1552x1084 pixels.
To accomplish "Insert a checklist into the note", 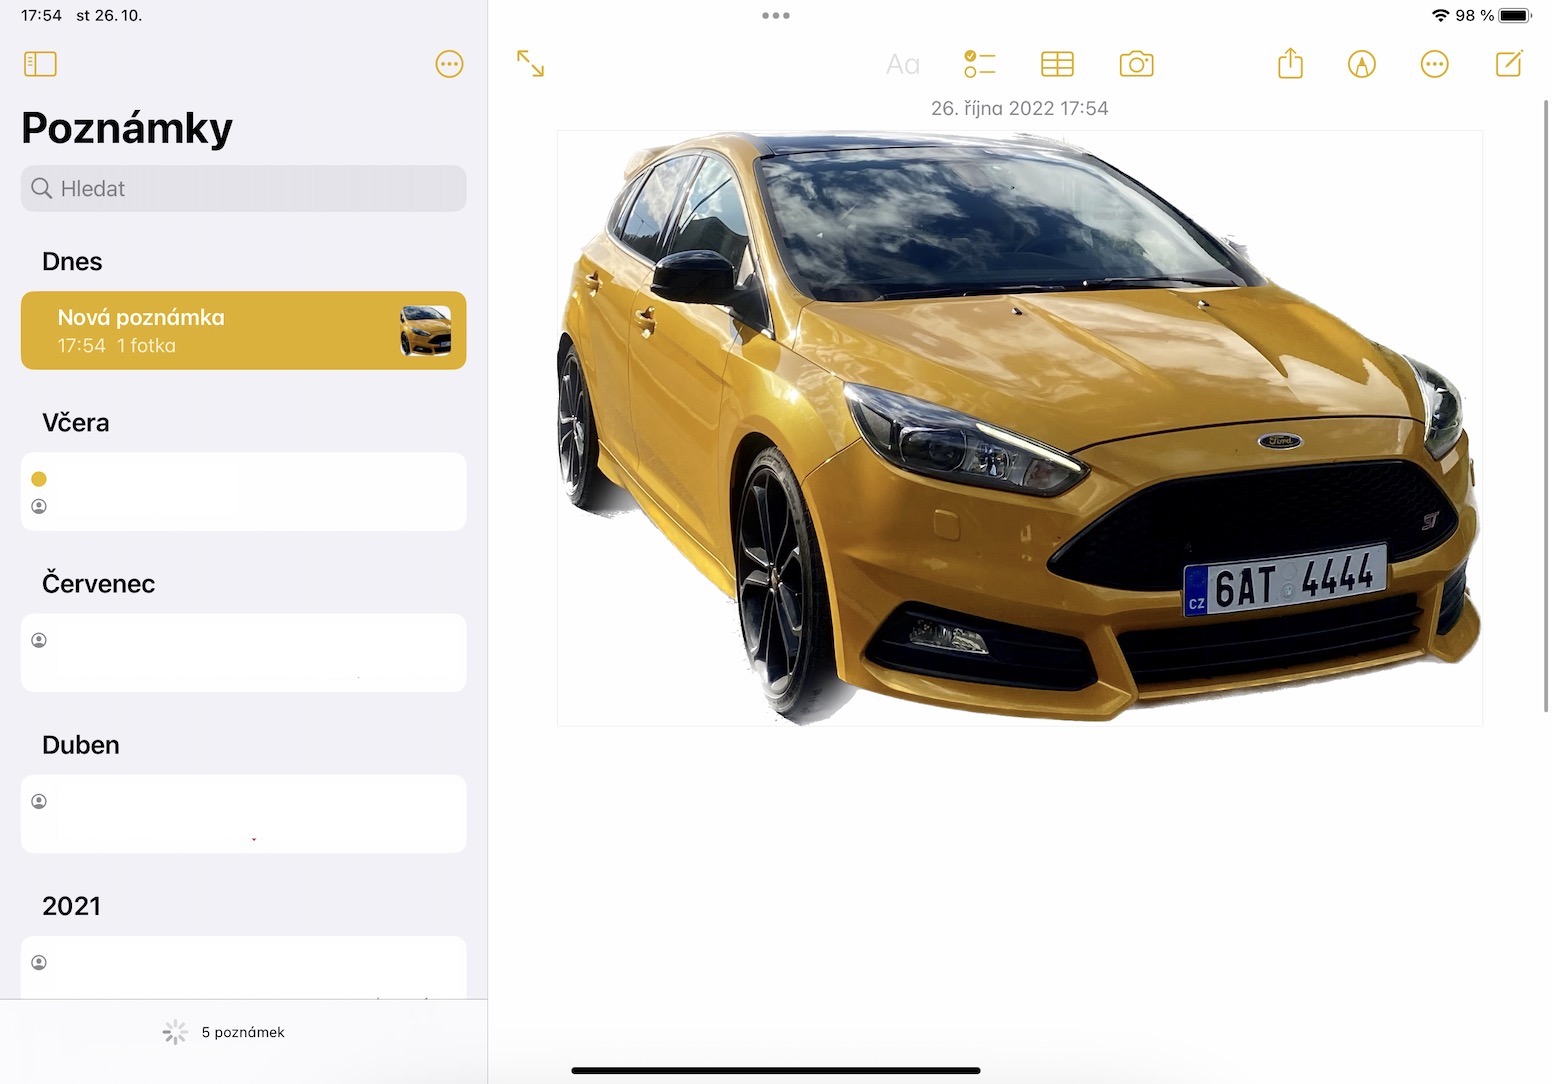I will [979, 64].
